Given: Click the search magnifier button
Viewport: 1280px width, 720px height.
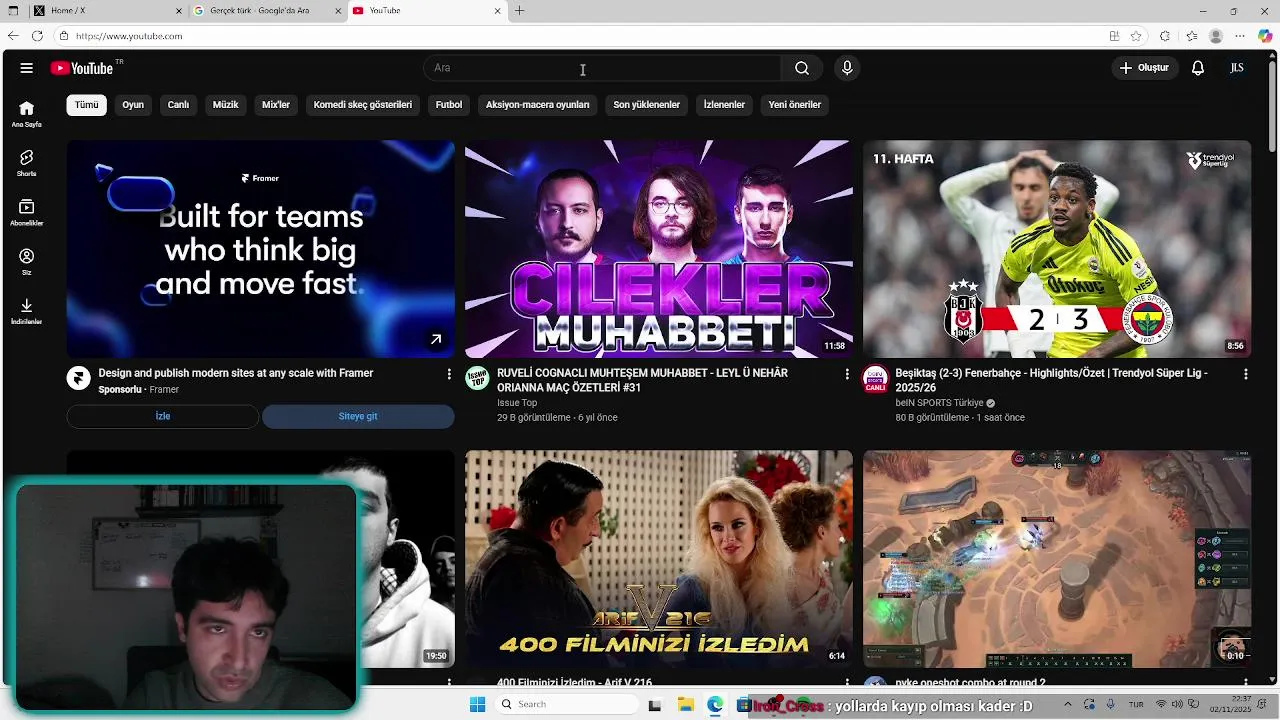Looking at the screenshot, I should [x=802, y=68].
